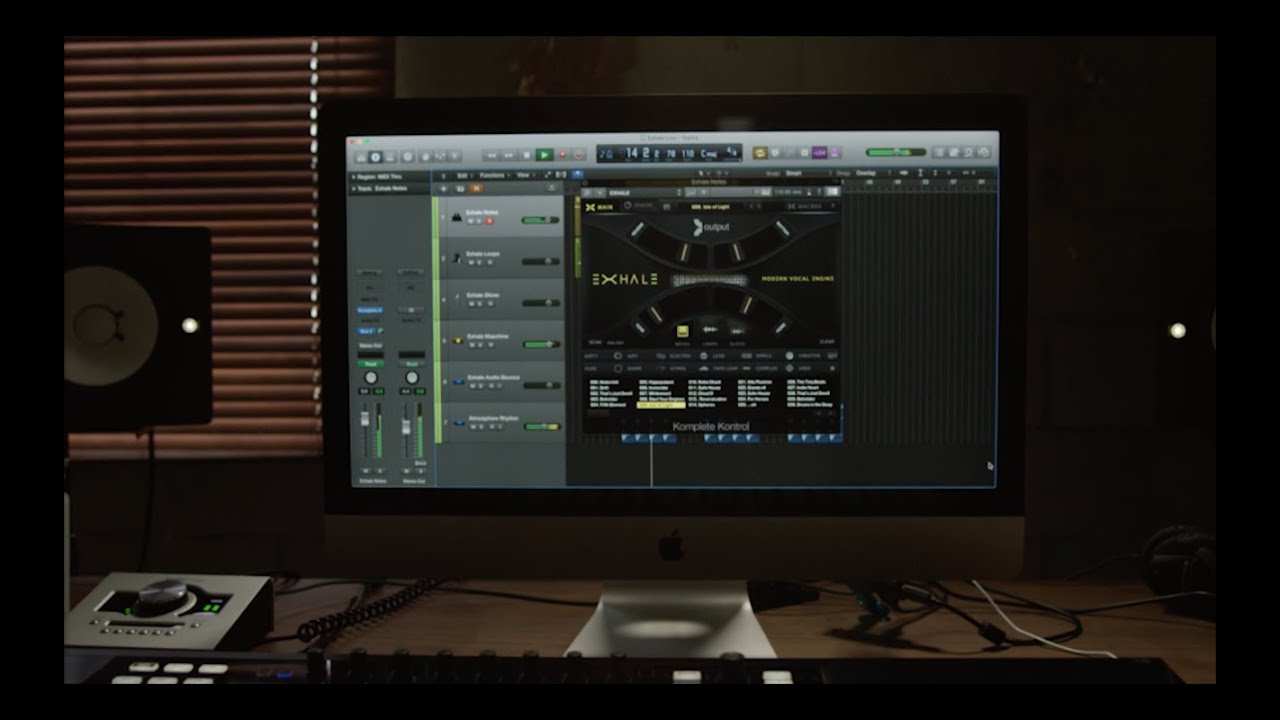The height and width of the screenshot is (720, 1280).
Task: Open the Exhale plugin preset dropdown in header
Action: [645, 192]
